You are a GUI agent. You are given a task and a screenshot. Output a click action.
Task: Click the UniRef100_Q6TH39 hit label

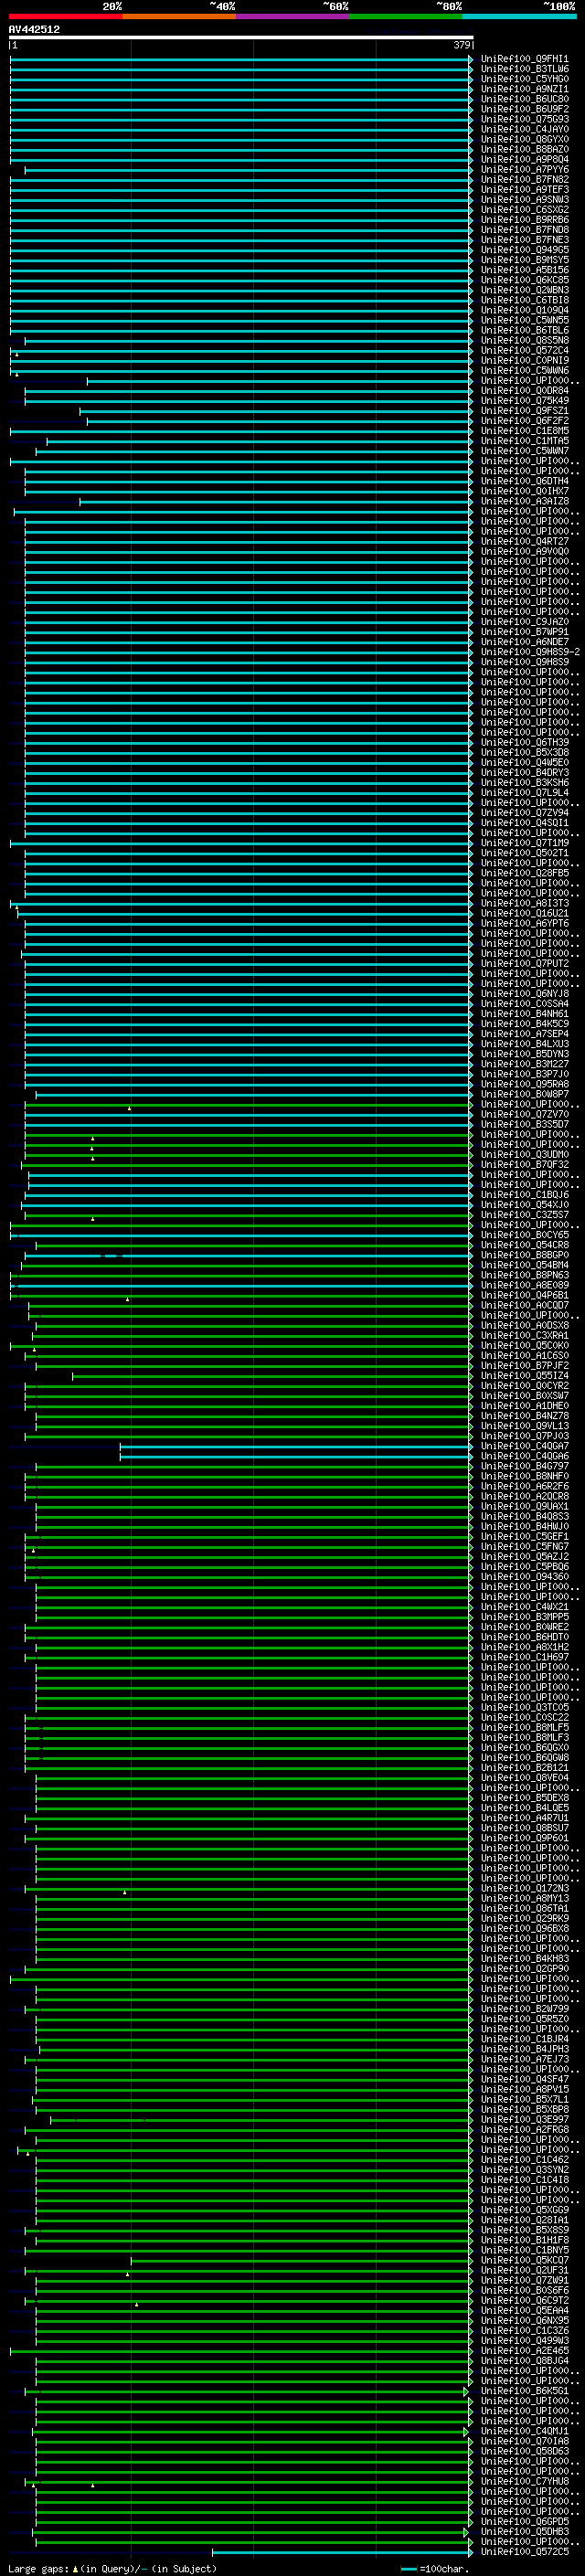(x=525, y=742)
